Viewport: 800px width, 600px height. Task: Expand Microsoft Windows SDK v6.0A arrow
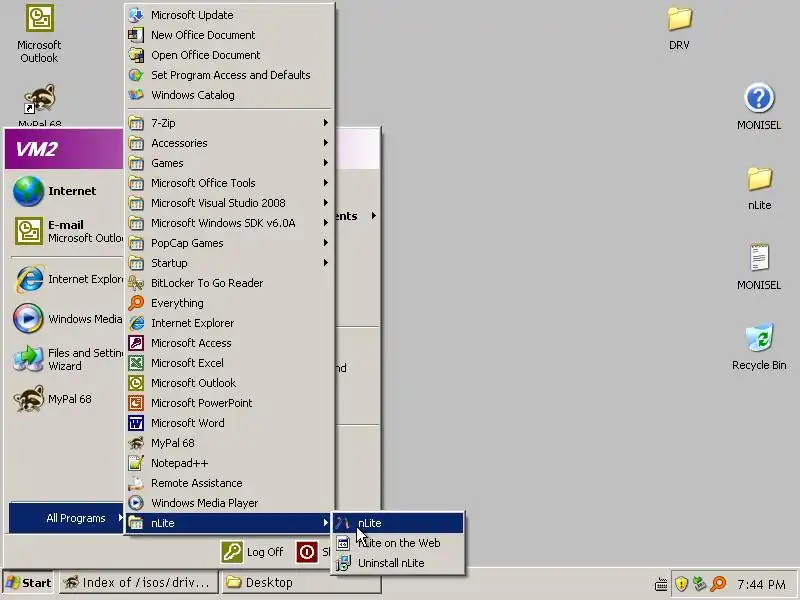point(325,222)
